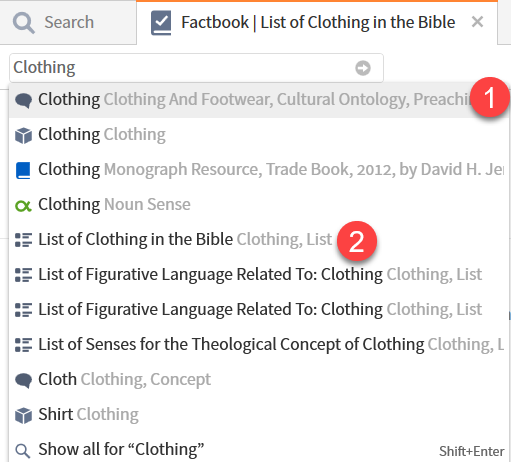
Task: Click the Clothing search input field
Action: coord(196,68)
